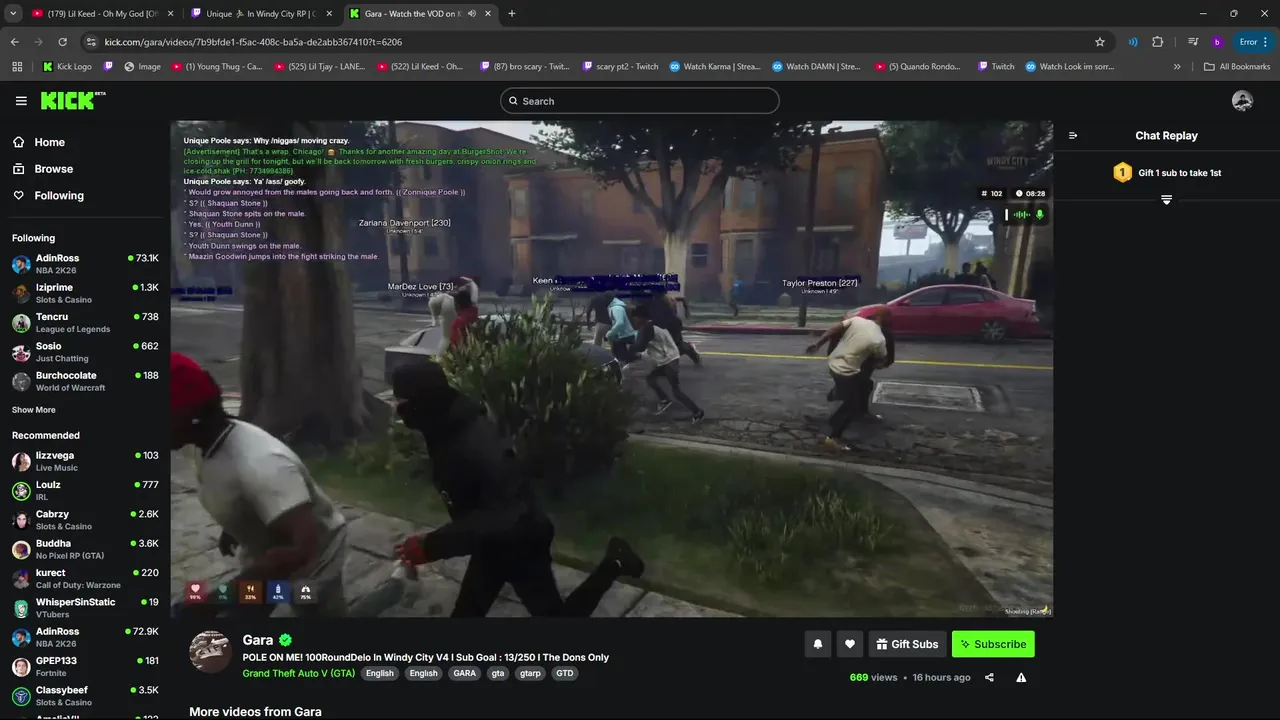Open the Kick hamburger menu

[21, 101]
